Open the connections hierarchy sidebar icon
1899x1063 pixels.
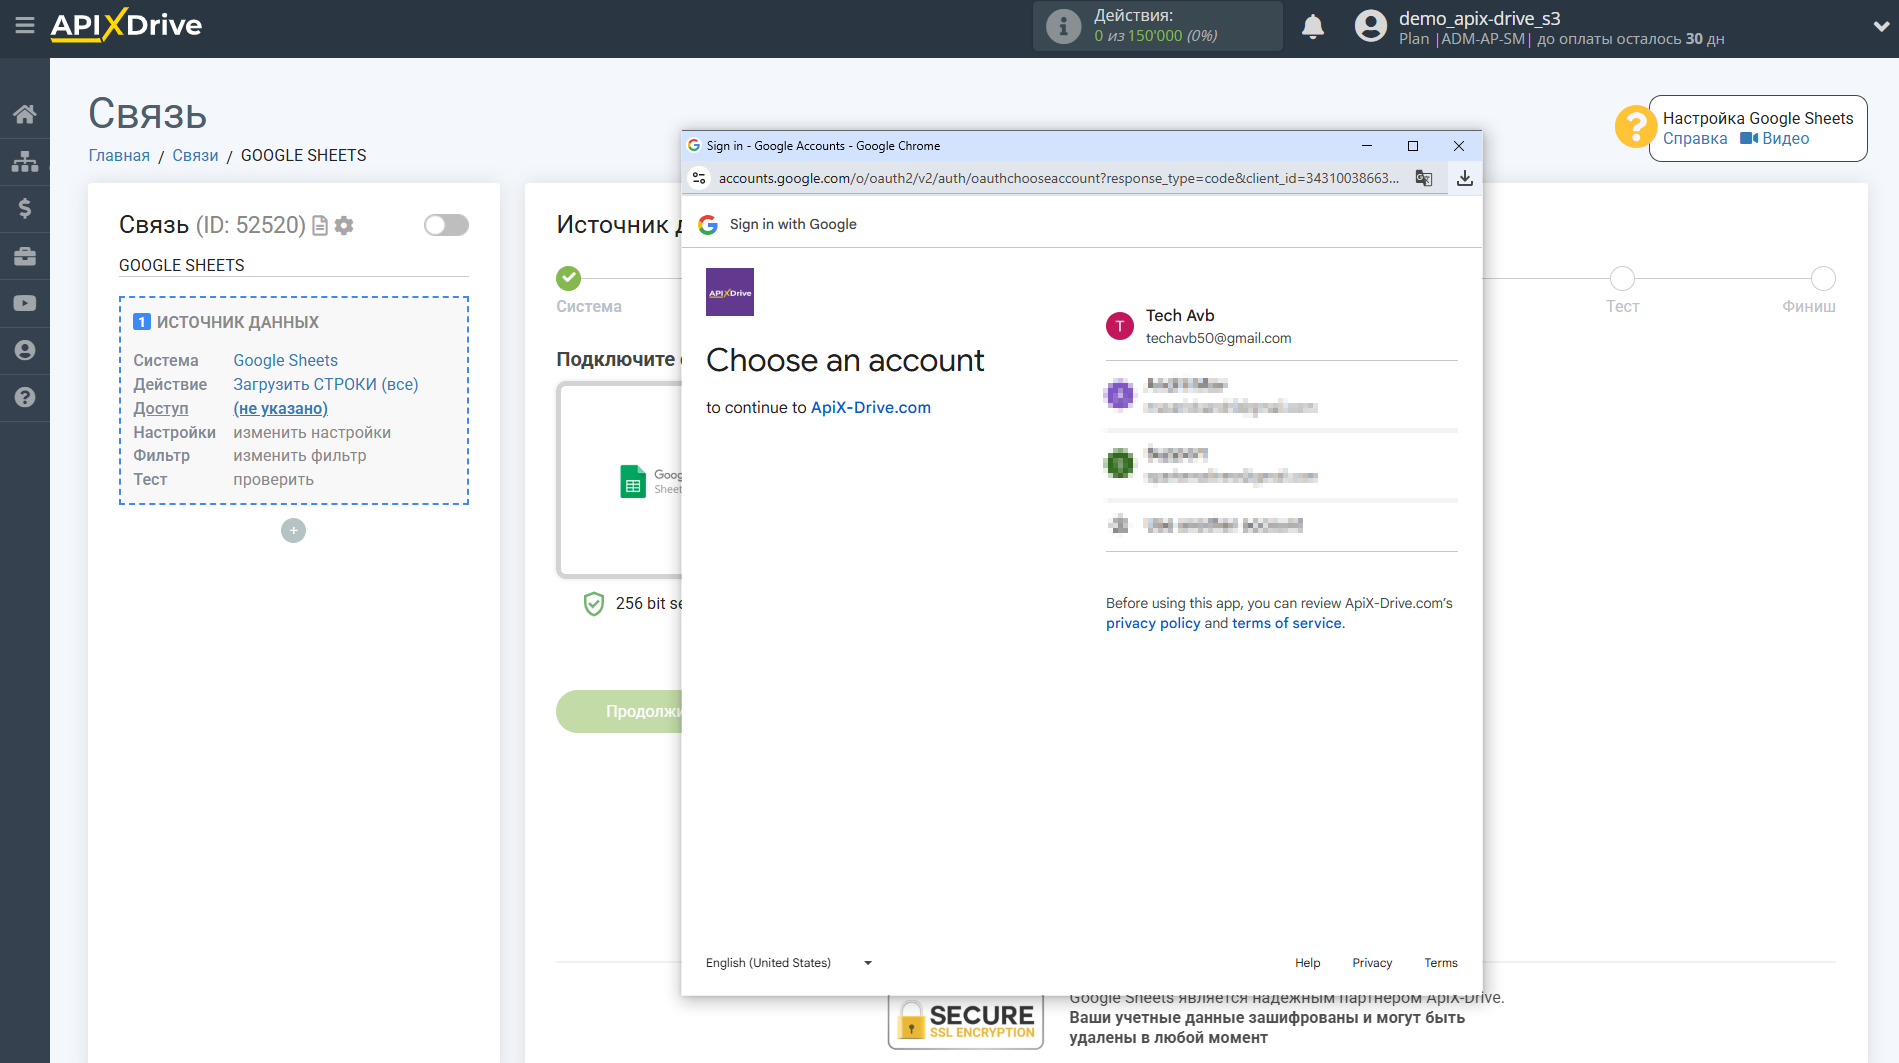[25, 161]
